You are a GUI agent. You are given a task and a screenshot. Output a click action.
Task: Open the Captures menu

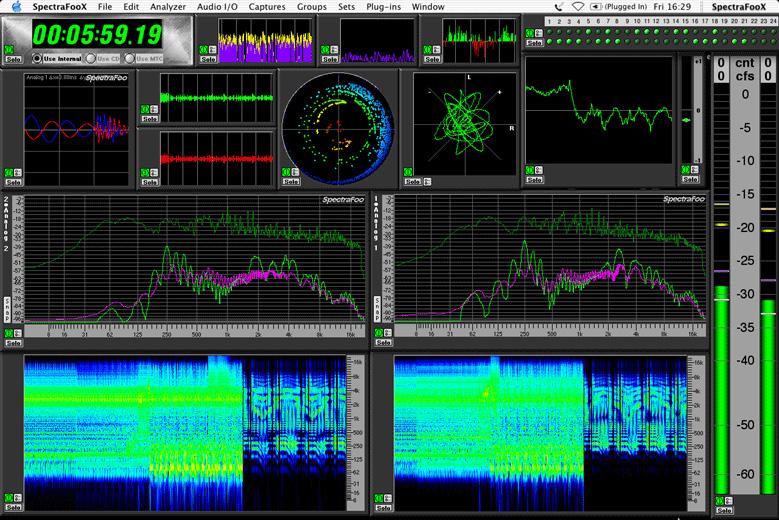(x=267, y=7)
